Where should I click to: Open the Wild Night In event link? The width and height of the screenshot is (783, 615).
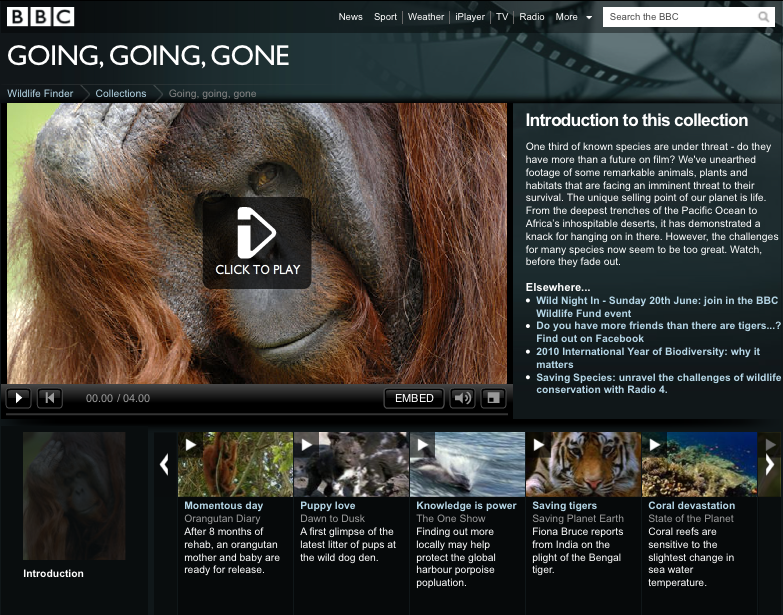click(x=657, y=307)
